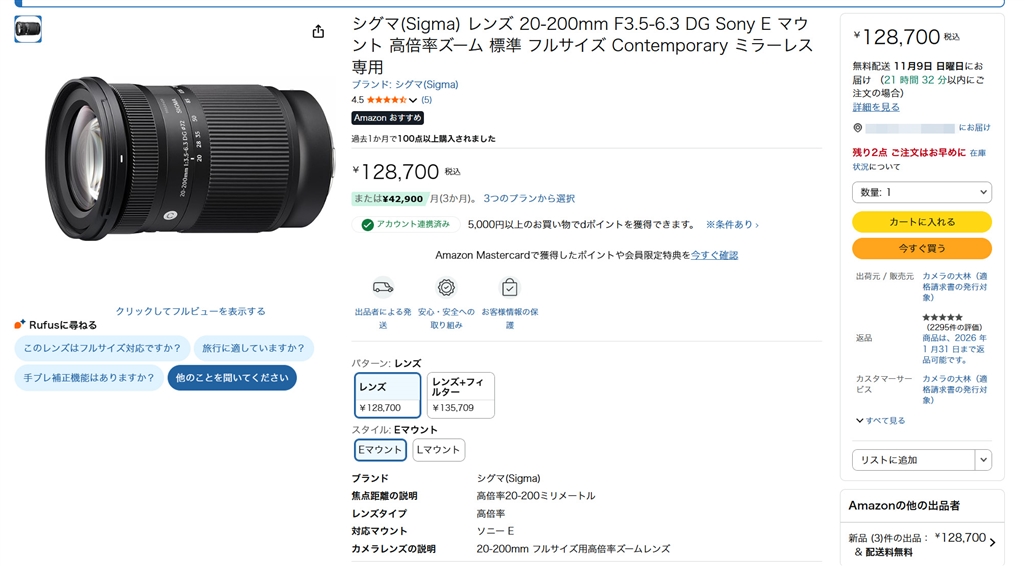Click the safety and security badge icon
This screenshot has width=1024, height=566.
coord(446,288)
